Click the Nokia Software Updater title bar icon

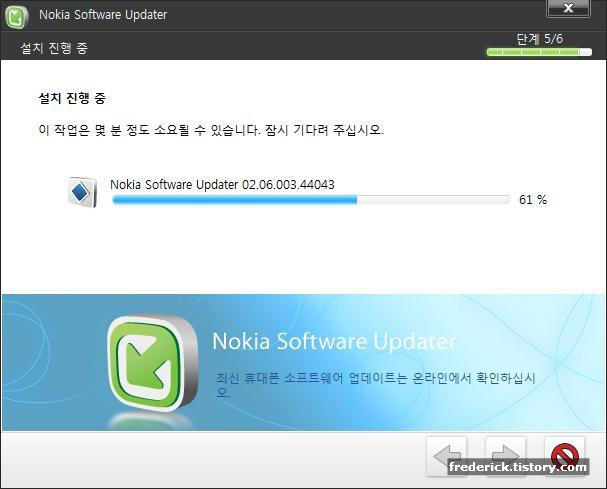click(x=16, y=17)
